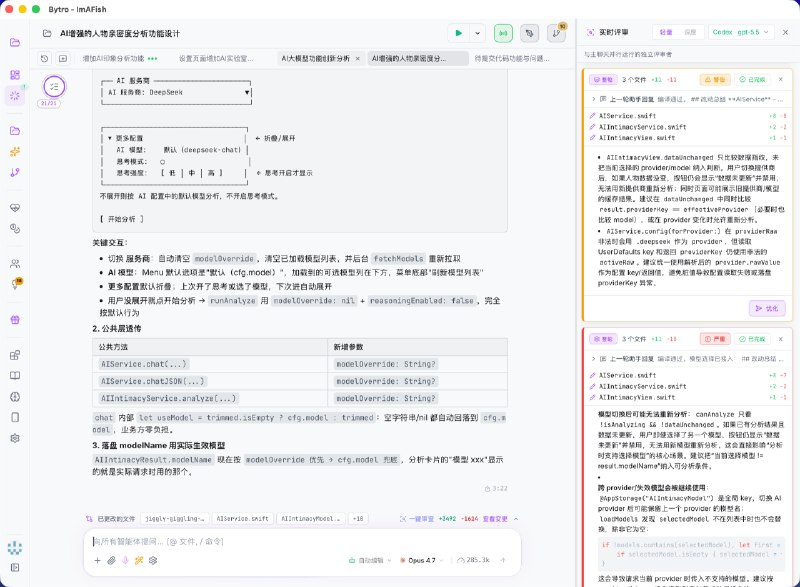Select the active AI增强的人物亲密度分 tab
The image size is (800, 587).
(x=417, y=59)
